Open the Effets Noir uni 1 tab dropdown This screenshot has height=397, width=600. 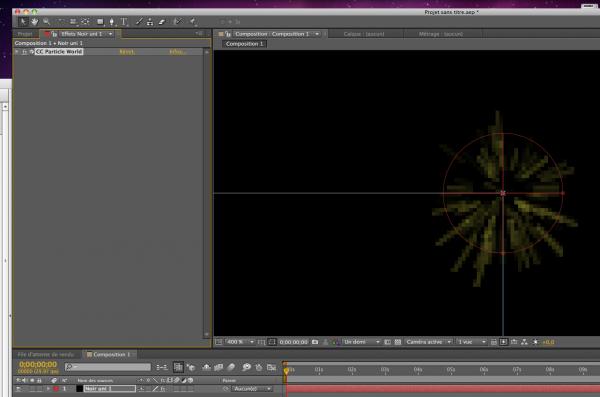[111, 34]
